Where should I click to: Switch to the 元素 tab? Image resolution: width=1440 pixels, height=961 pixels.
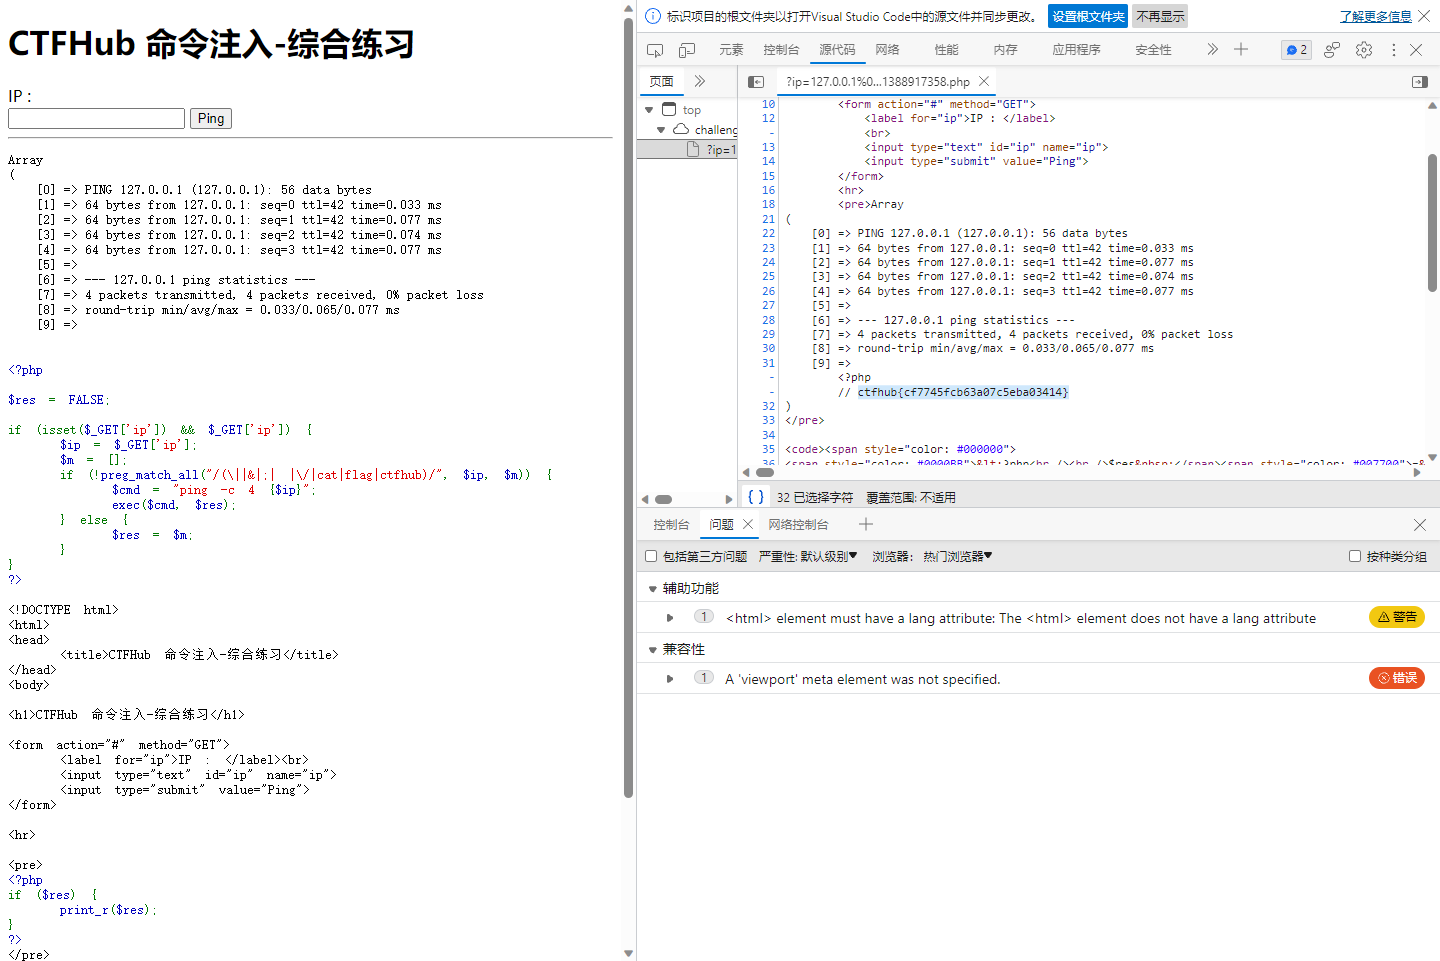click(731, 49)
